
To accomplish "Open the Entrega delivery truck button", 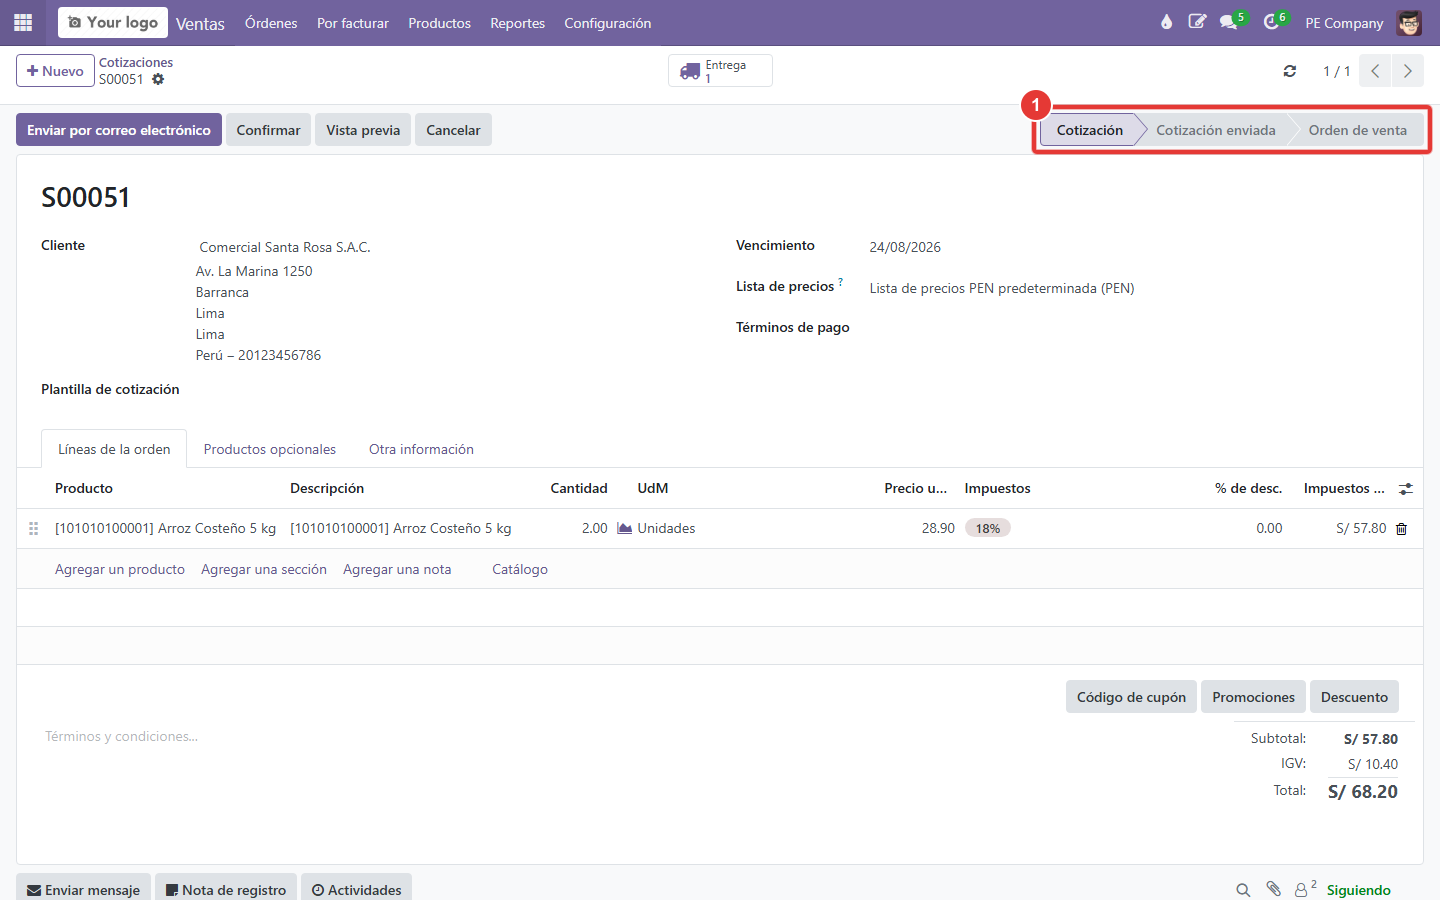I will click(x=720, y=71).
